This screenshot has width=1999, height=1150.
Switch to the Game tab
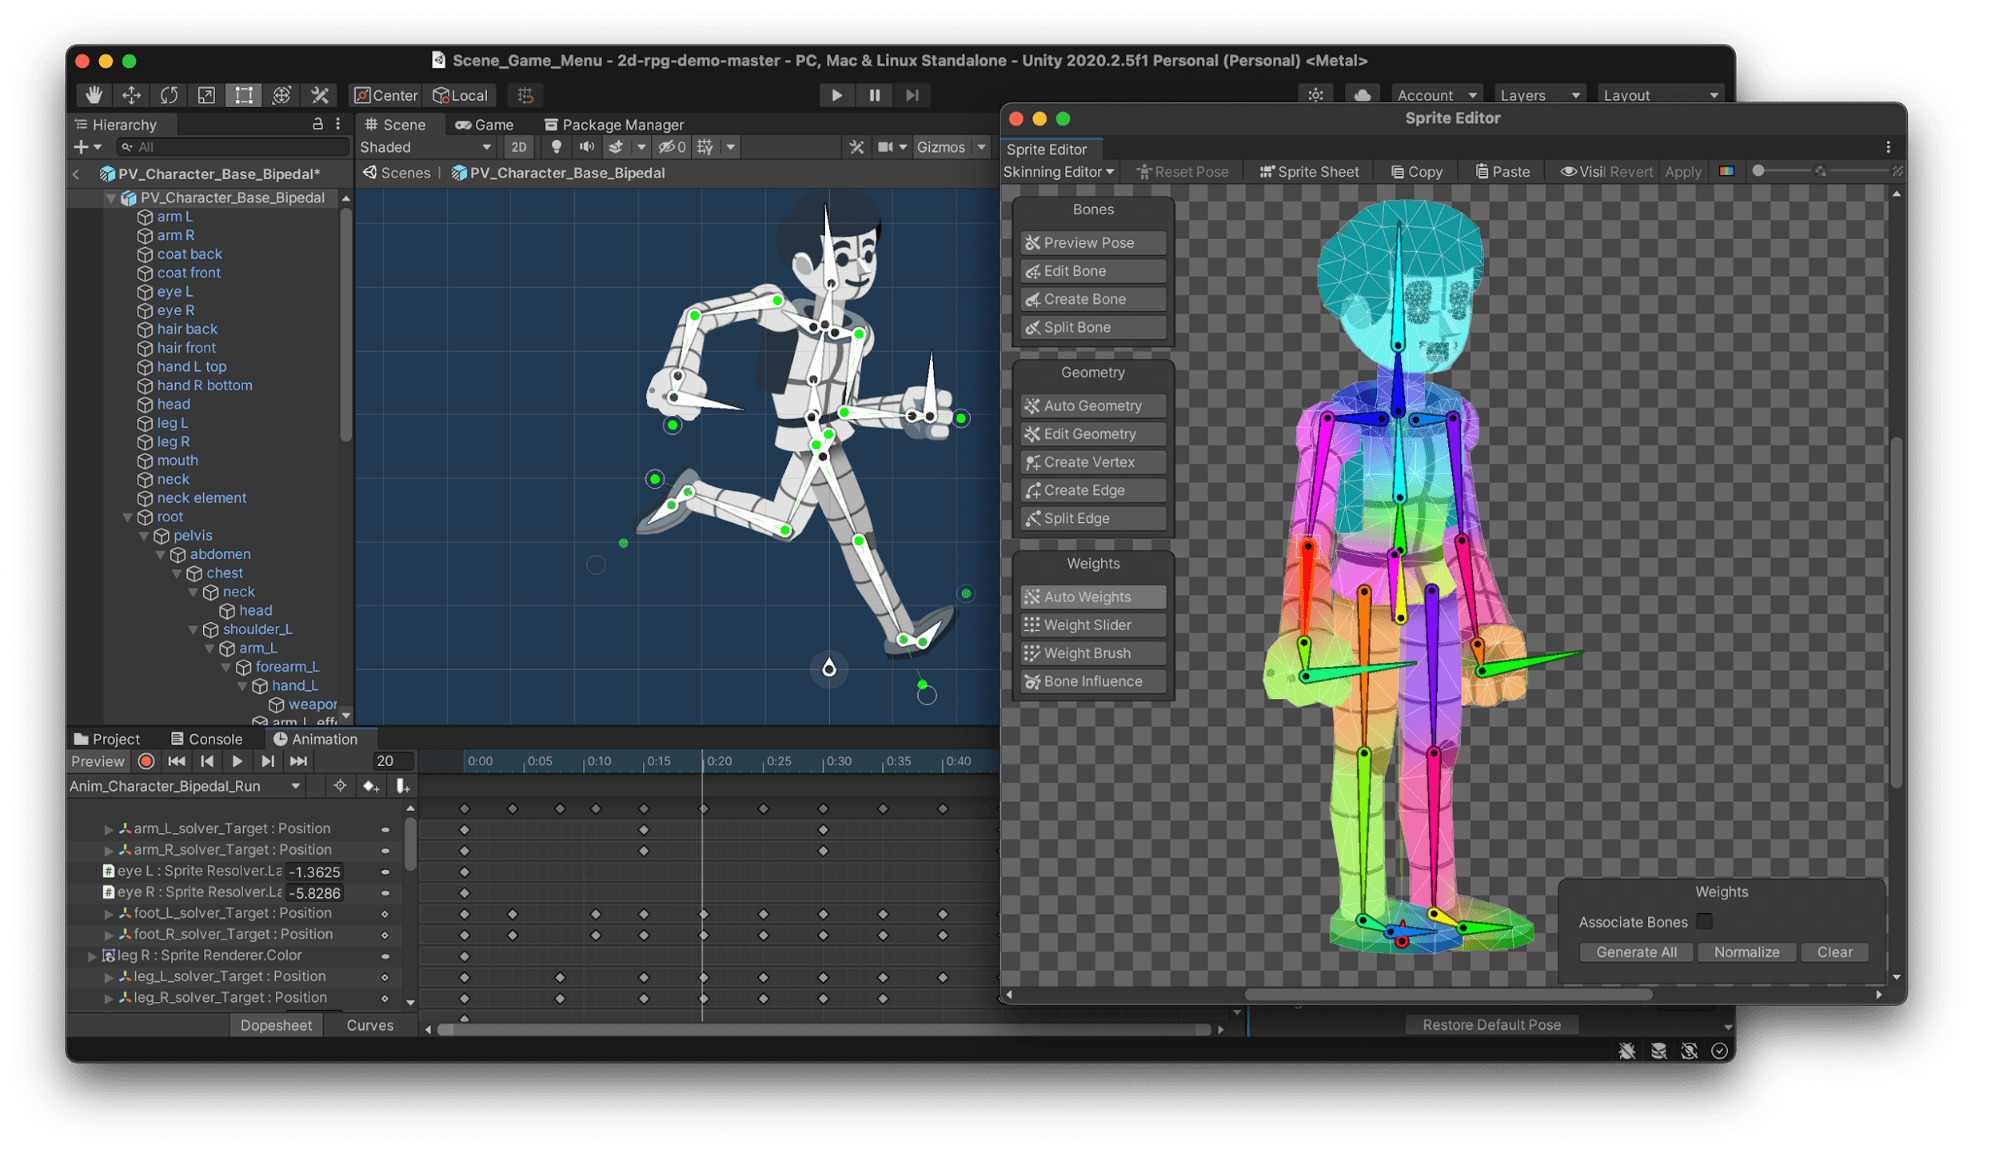coord(484,124)
